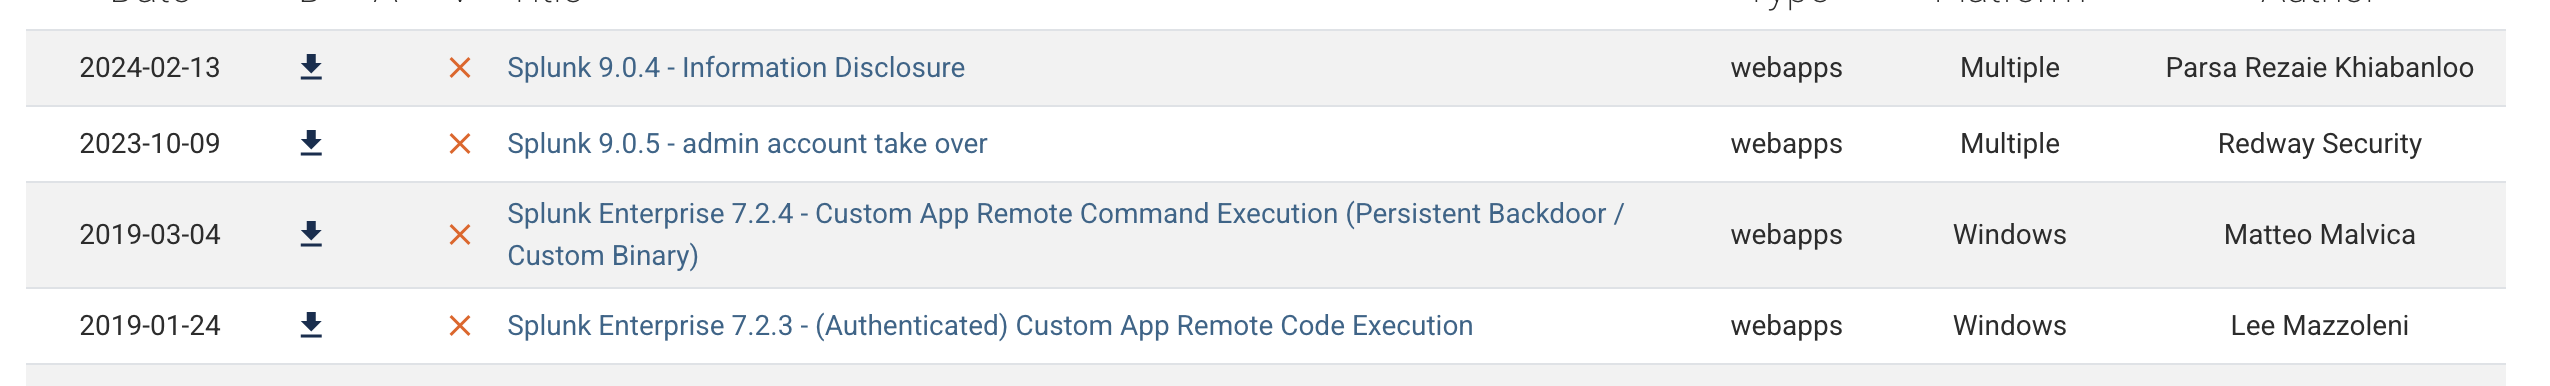
Task: Click the unverified X icon for Splunk Enterprise 7.2.4
Action: (x=460, y=235)
